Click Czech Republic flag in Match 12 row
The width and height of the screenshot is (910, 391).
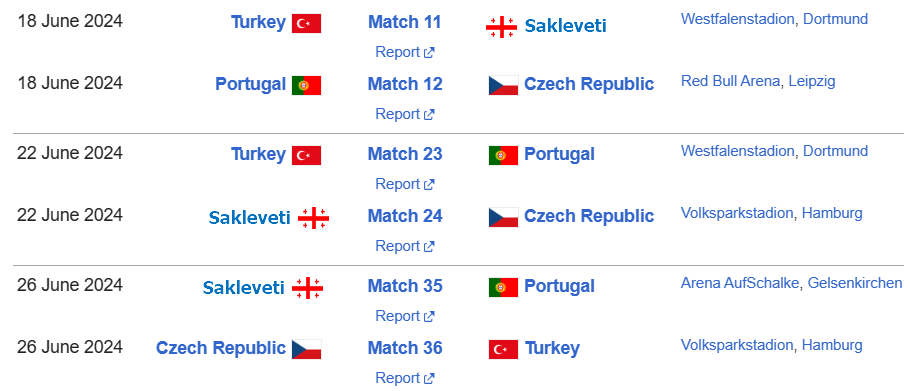[503, 85]
